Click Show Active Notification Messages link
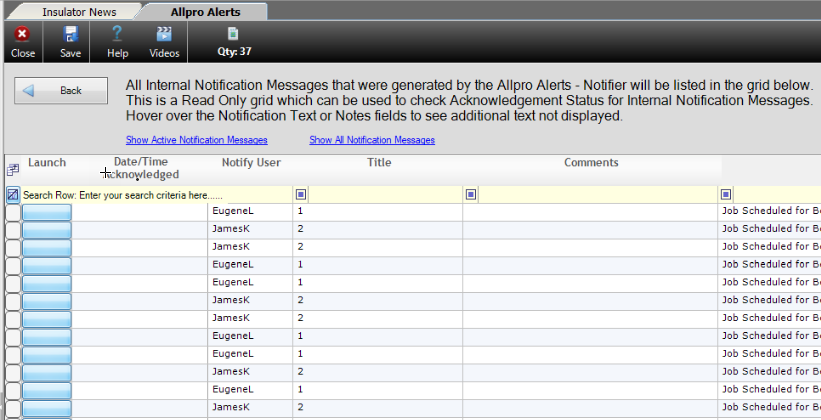Screen dimensions: 821x420 (x=197, y=140)
